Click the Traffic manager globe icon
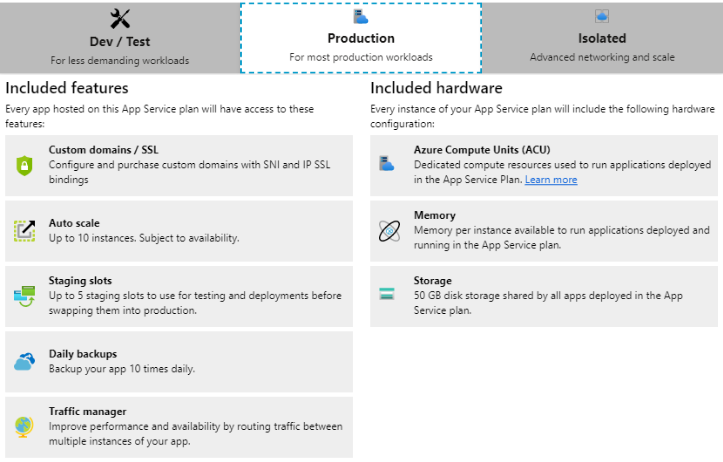Image resolution: width=723 pixels, height=462 pixels. tap(25, 427)
